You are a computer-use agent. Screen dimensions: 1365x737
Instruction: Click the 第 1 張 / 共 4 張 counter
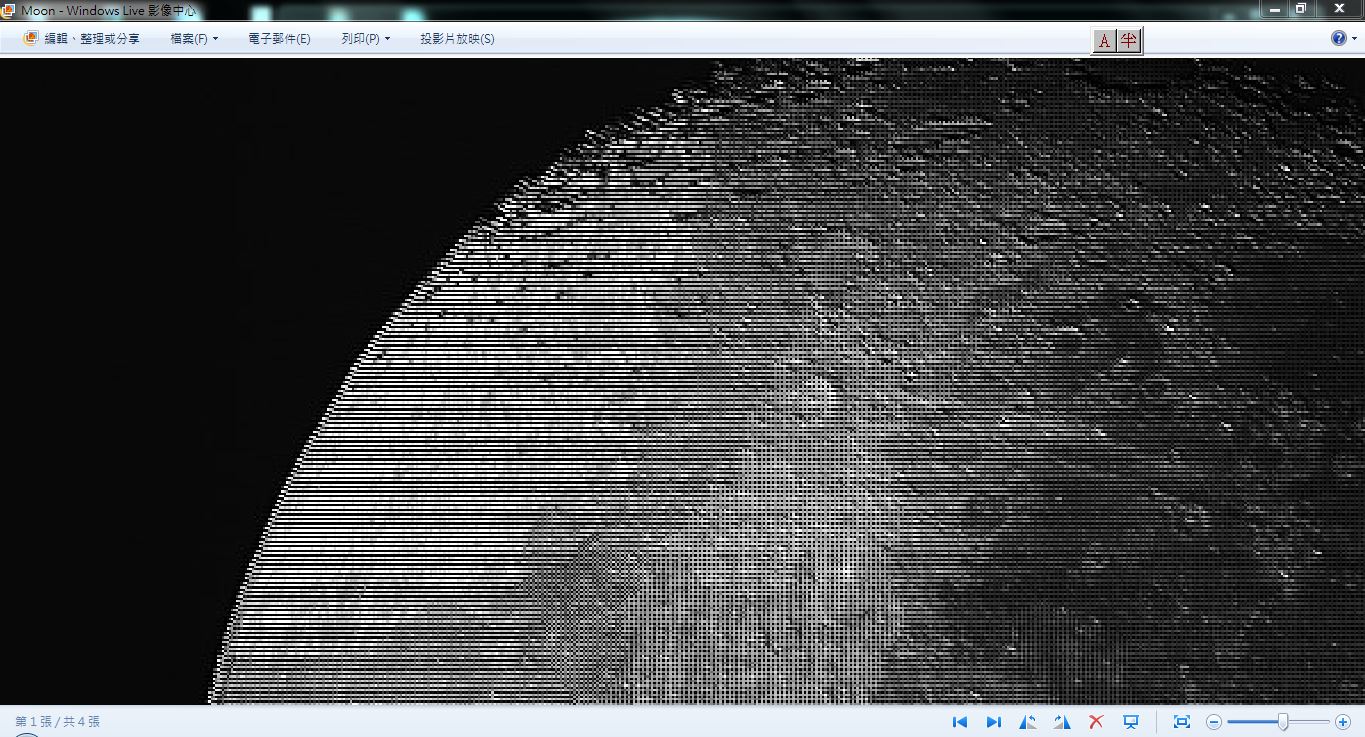pos(57,721)
